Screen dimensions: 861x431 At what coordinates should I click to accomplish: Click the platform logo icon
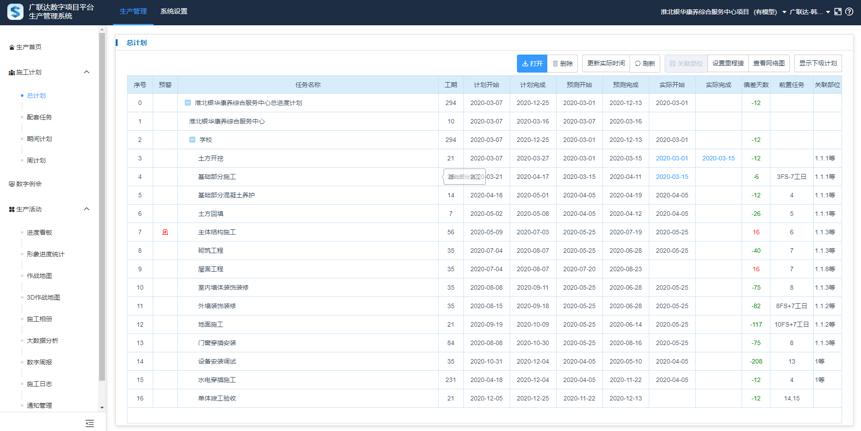click(x=15, y=12)
